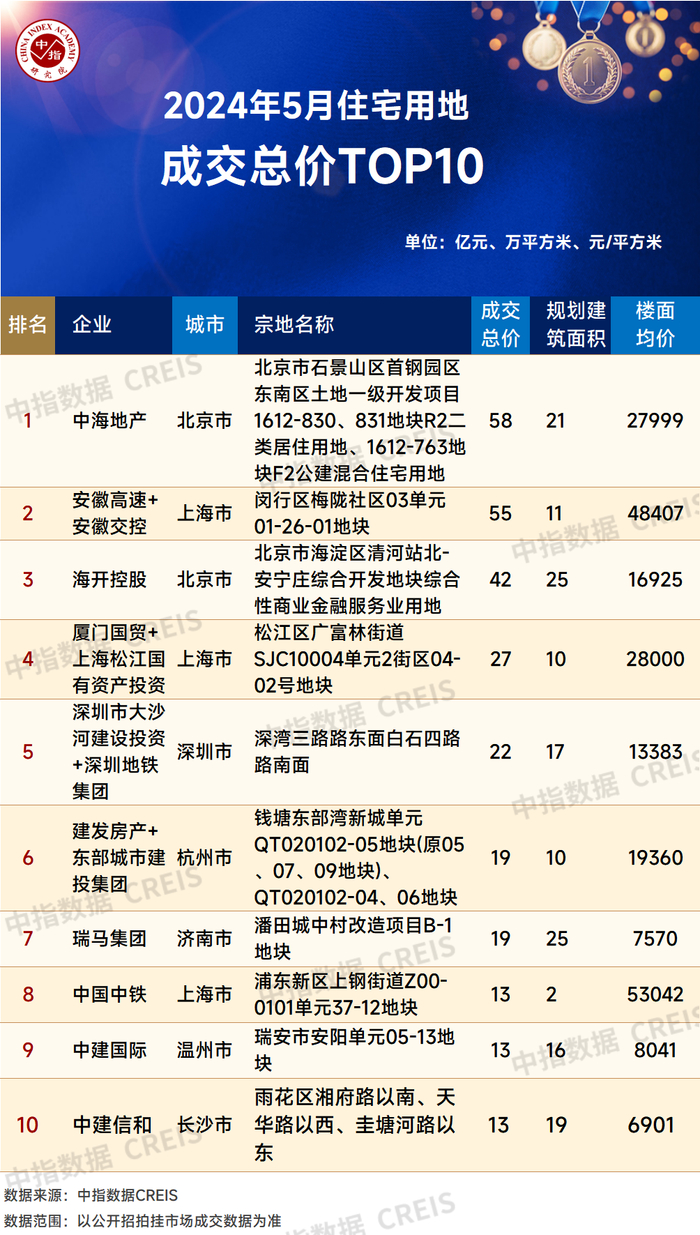Click parcel name starting '钱塘东部湾新城单元'
Image resolution: width=700 pixels, height=1235 pixels.
359,858
